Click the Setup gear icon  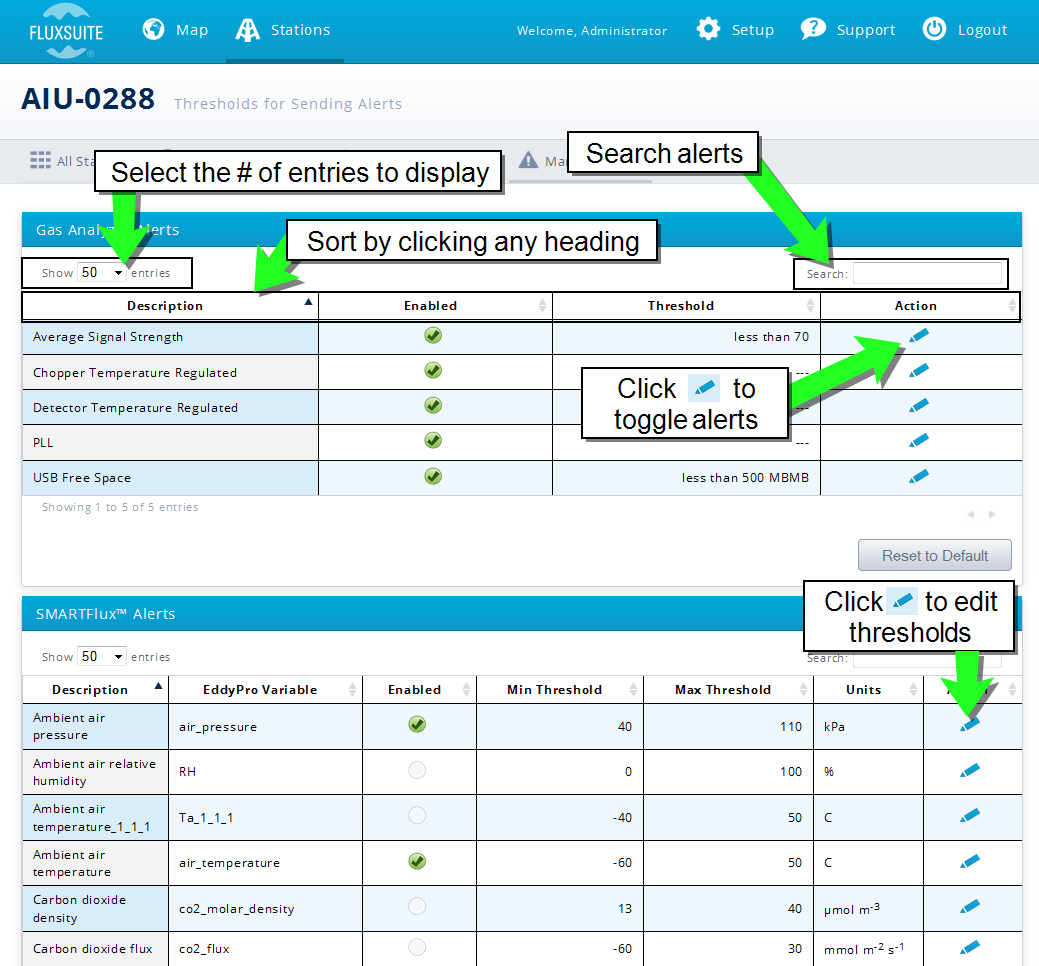(708, 29)
